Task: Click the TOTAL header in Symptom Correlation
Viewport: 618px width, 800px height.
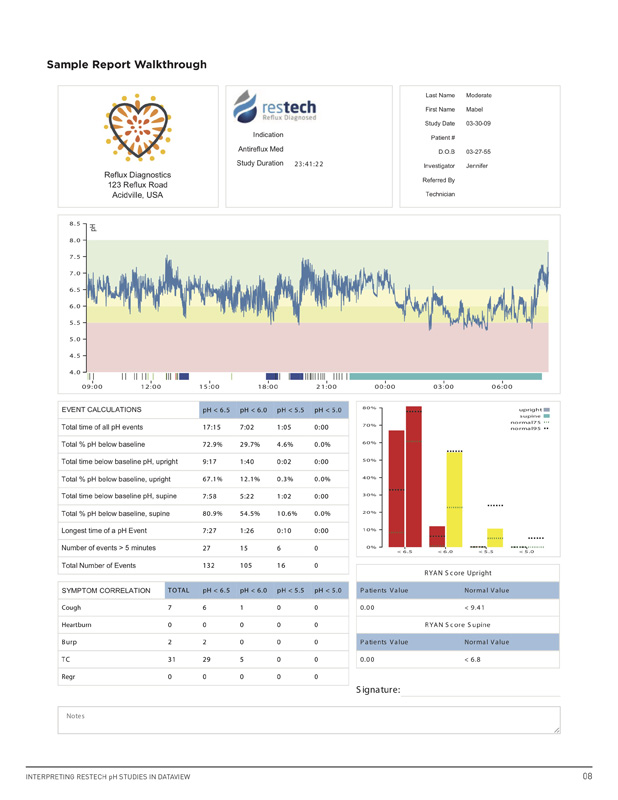Action: click(179, 590)
